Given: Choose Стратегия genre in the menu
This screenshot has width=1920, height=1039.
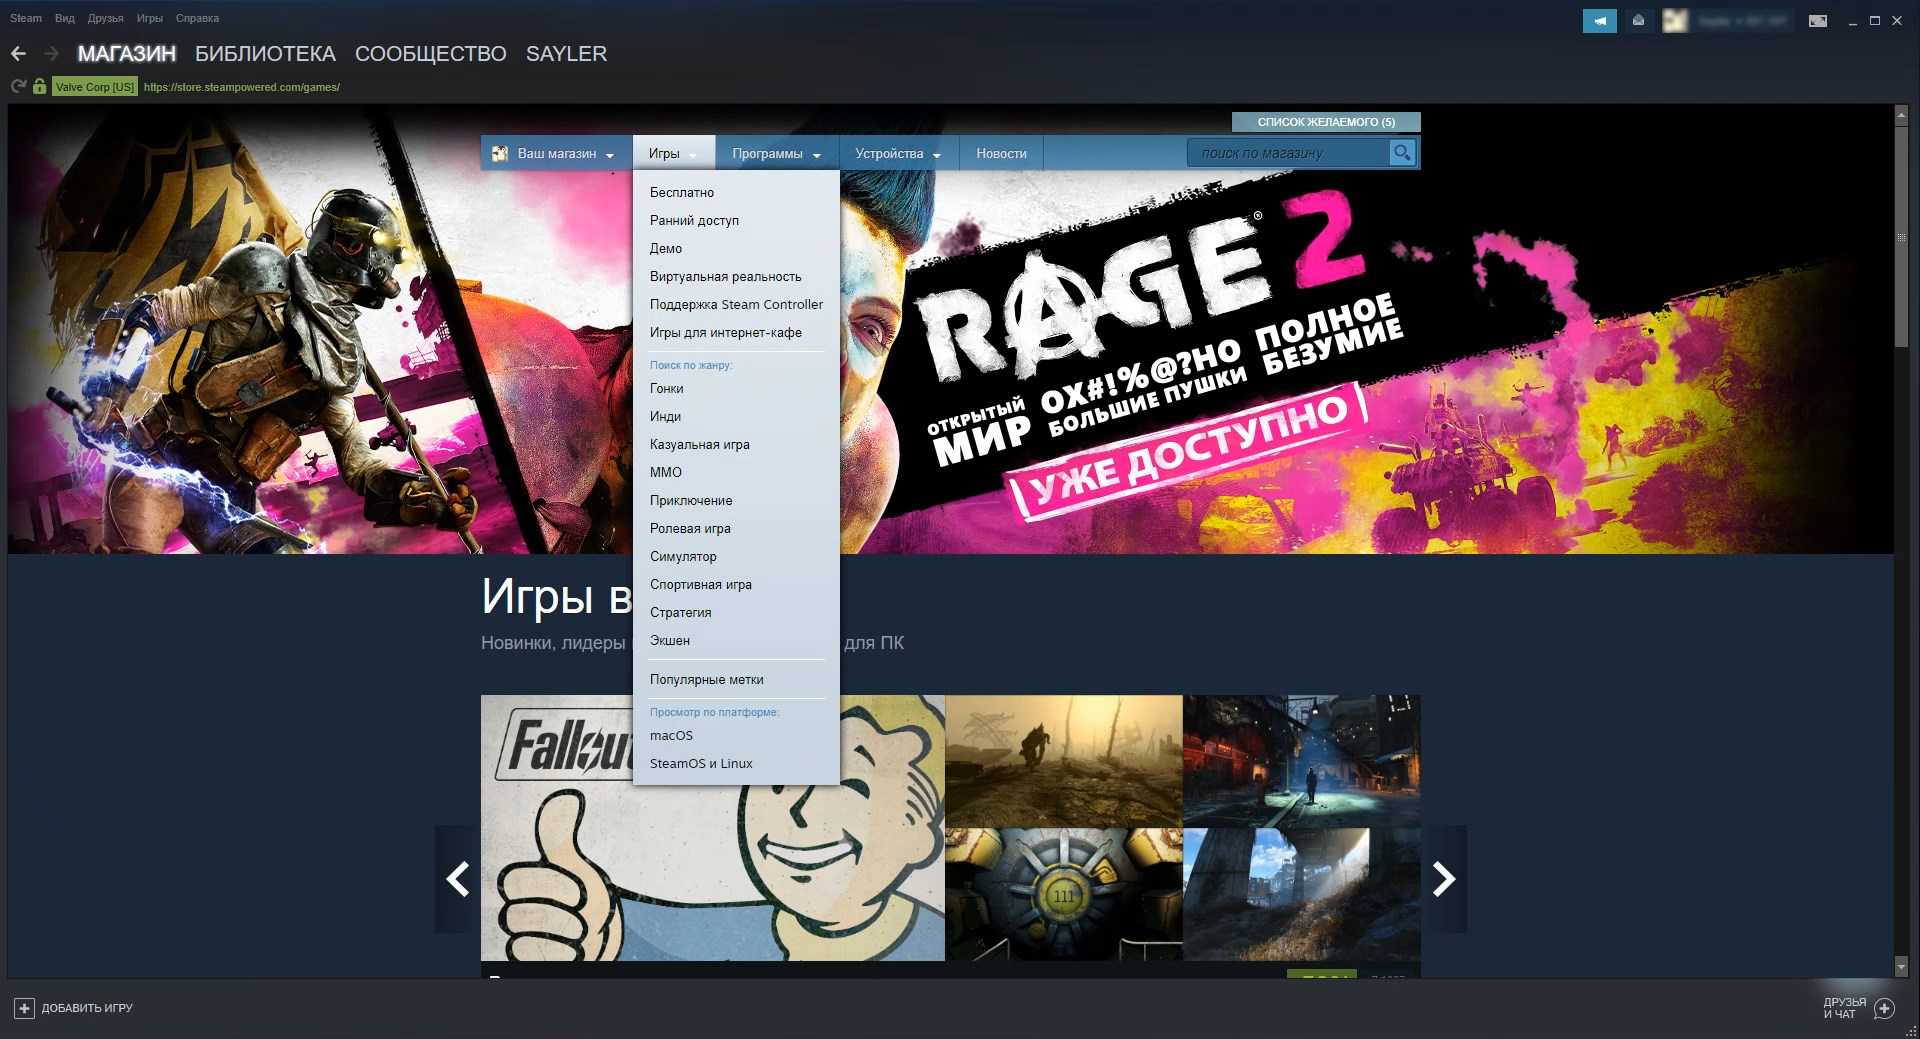Looking at the screenshot, I should coord(680,612).
